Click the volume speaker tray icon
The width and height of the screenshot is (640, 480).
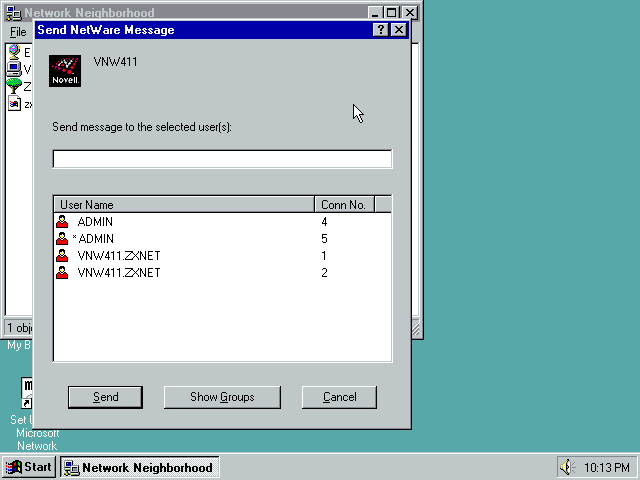(x=567, y=467)
